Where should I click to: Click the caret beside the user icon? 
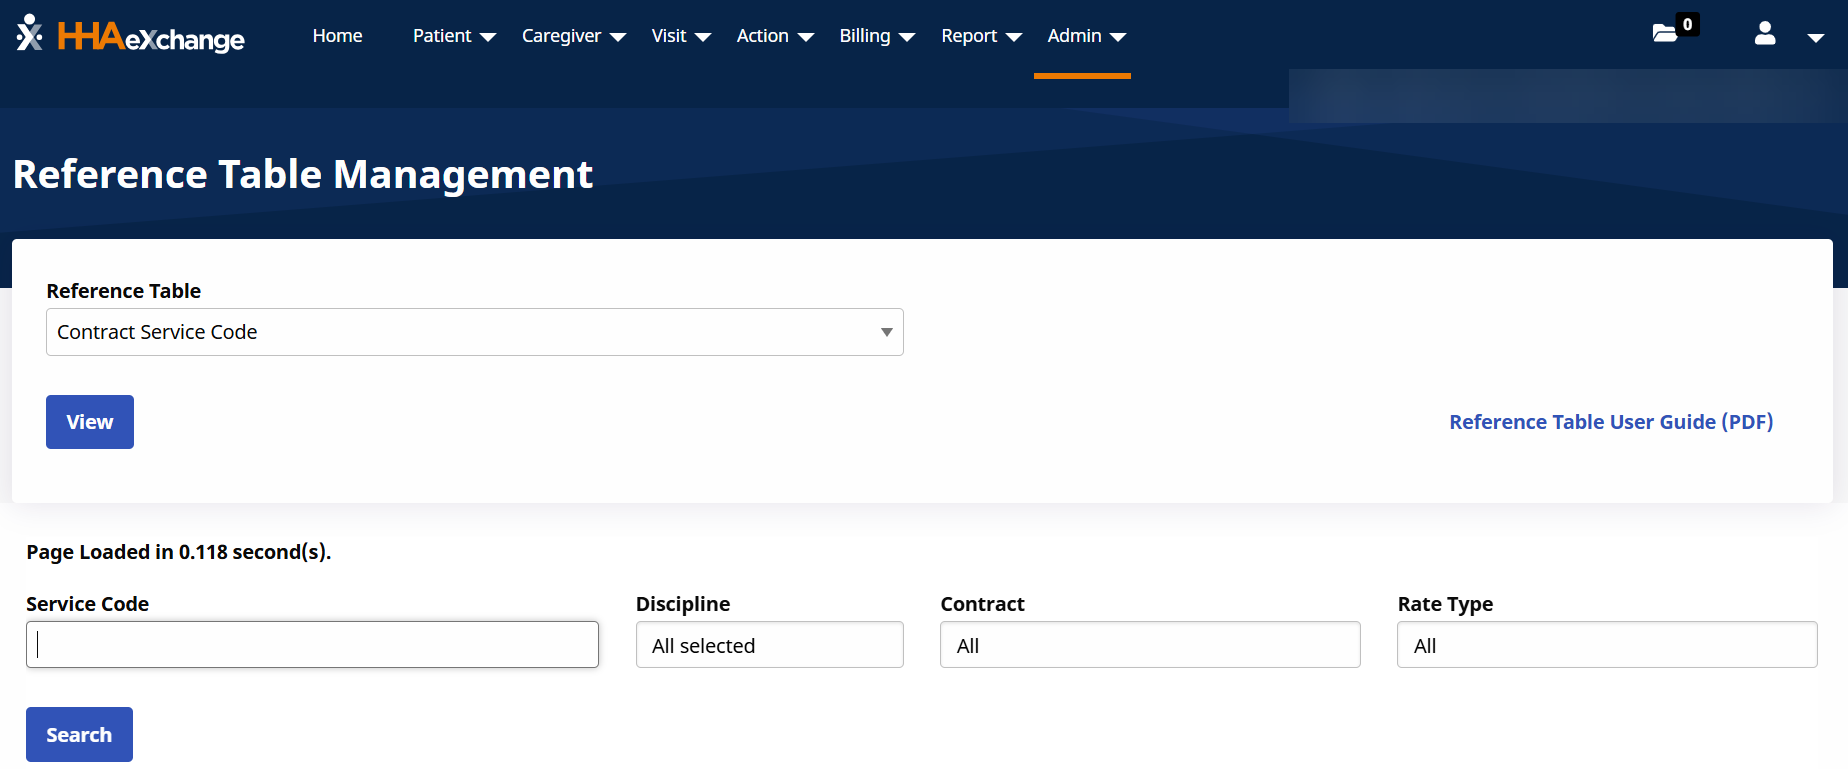pyautogui.click(x=1815, y=37)
